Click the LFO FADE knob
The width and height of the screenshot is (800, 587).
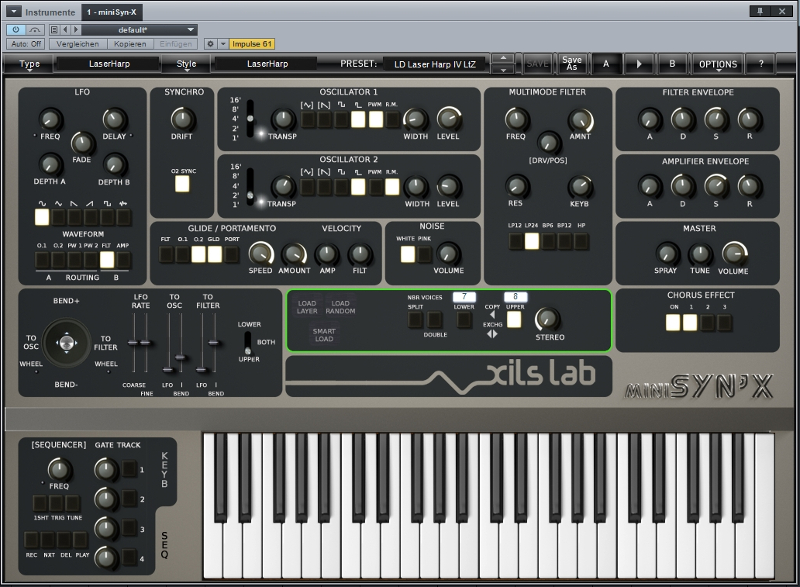point(82,143)
